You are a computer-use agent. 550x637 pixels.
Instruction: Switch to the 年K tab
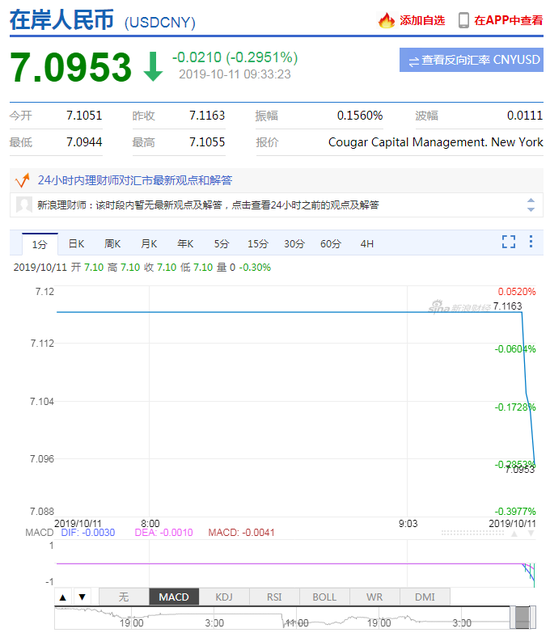(x=185, y=244)
